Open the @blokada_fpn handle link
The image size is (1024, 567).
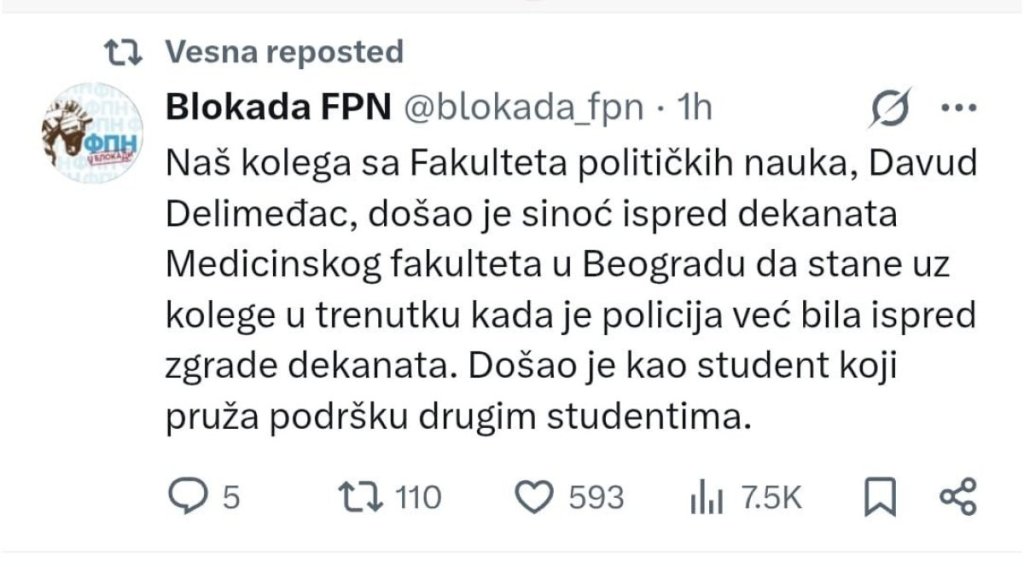(522, 107)
